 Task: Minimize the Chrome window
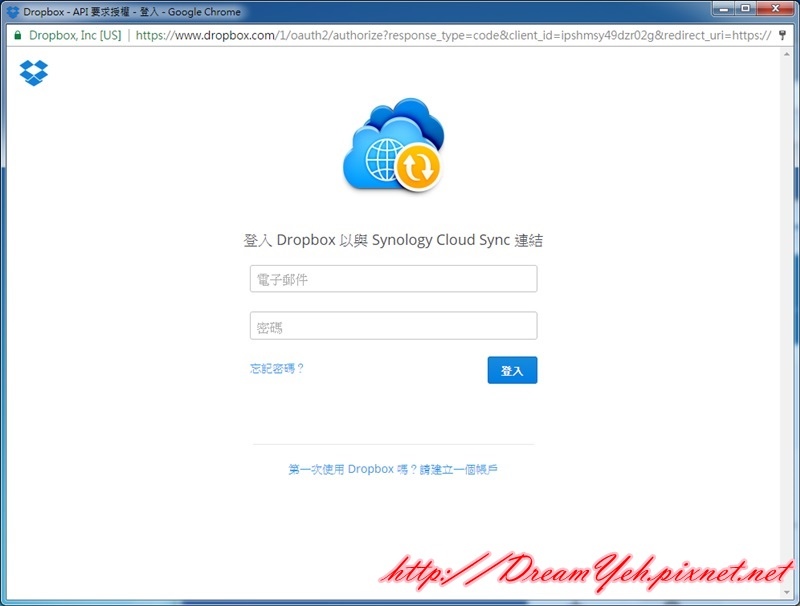(723, 9)
